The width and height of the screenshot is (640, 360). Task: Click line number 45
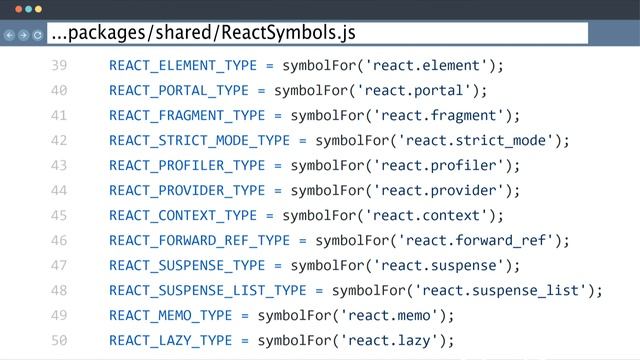point(59,216)
